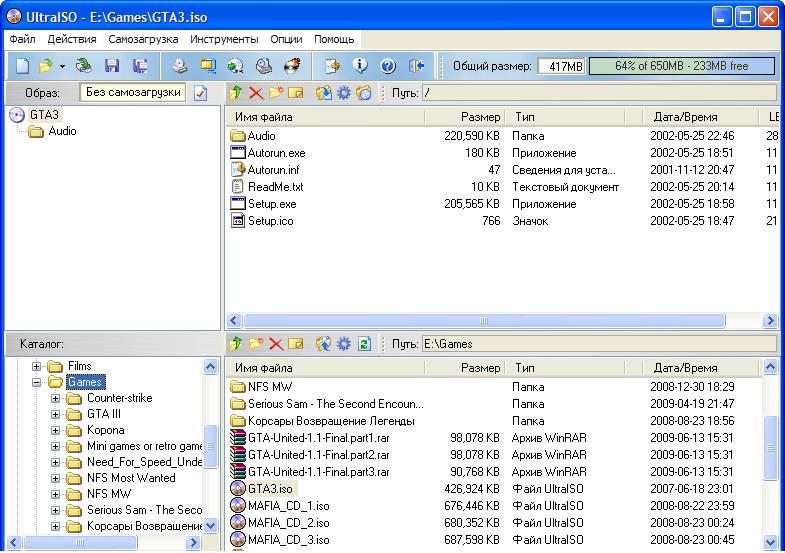Click the page with gear icon
The image size is (785, 553).
point(332,66)
